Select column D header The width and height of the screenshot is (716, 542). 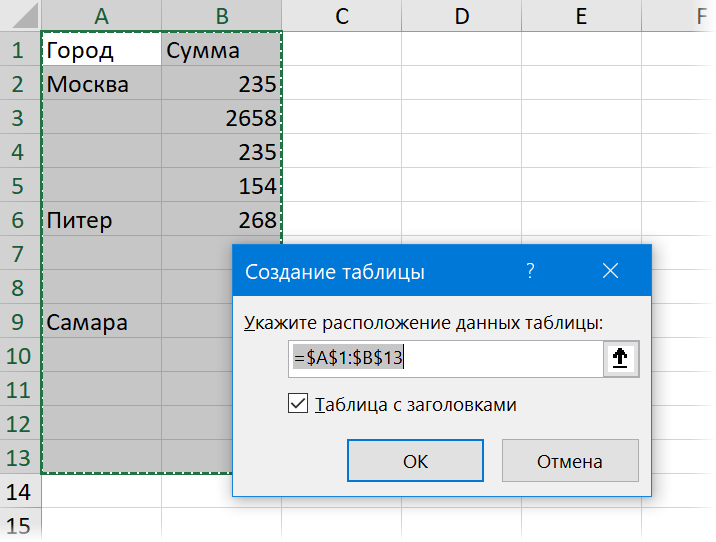pyautogui.click(x=462, y=16)
